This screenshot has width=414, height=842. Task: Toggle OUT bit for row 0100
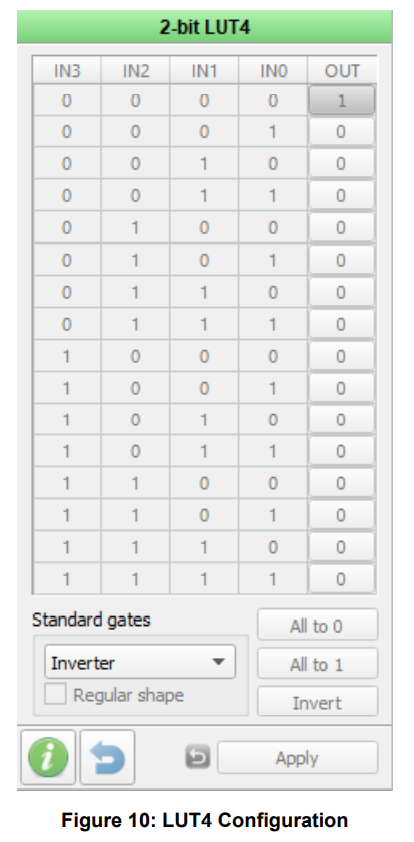pyautogui.click(x=342, y=228)
